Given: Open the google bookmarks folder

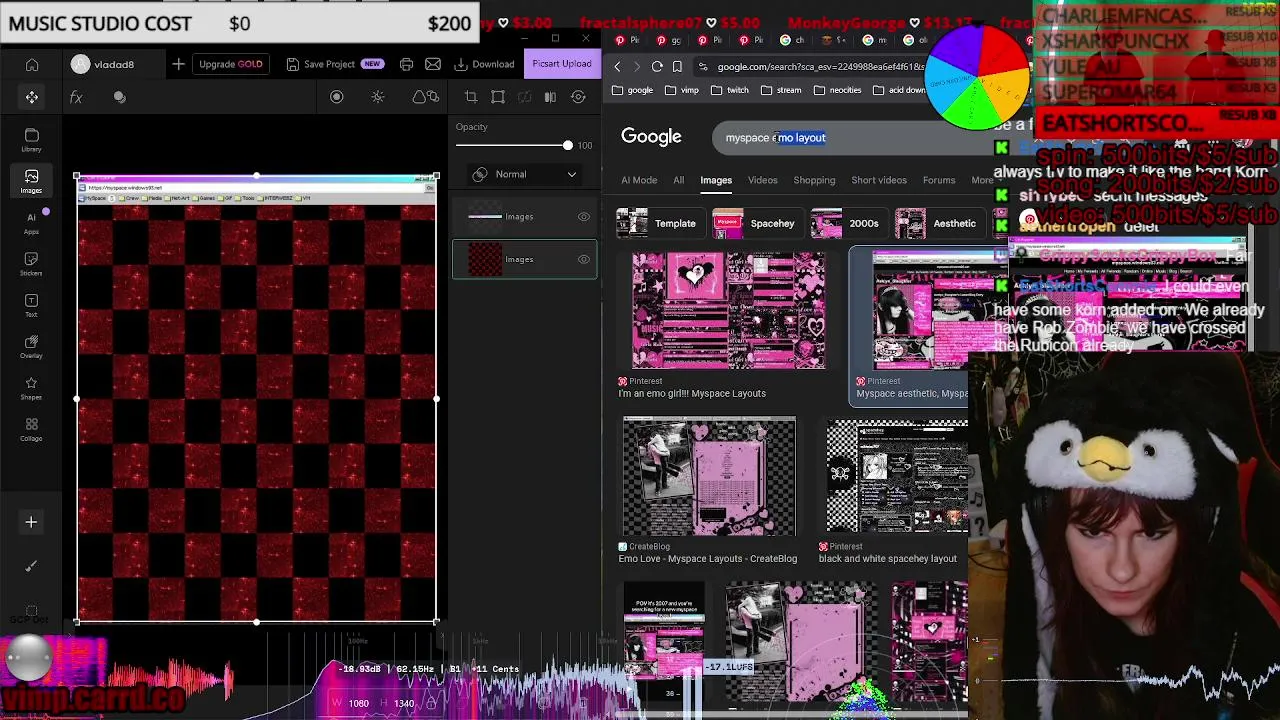Looking at the screenshot, I should [x=632, y=90].
